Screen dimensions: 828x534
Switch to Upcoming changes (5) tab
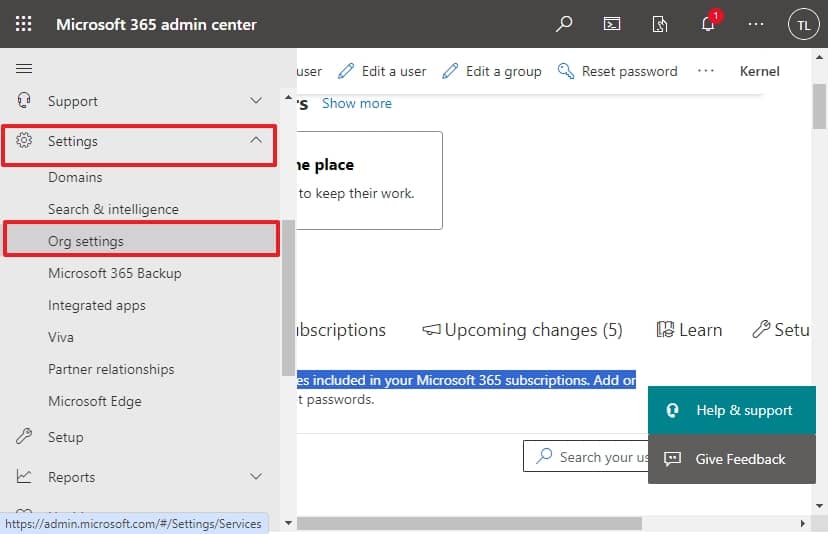coord(522,330)
